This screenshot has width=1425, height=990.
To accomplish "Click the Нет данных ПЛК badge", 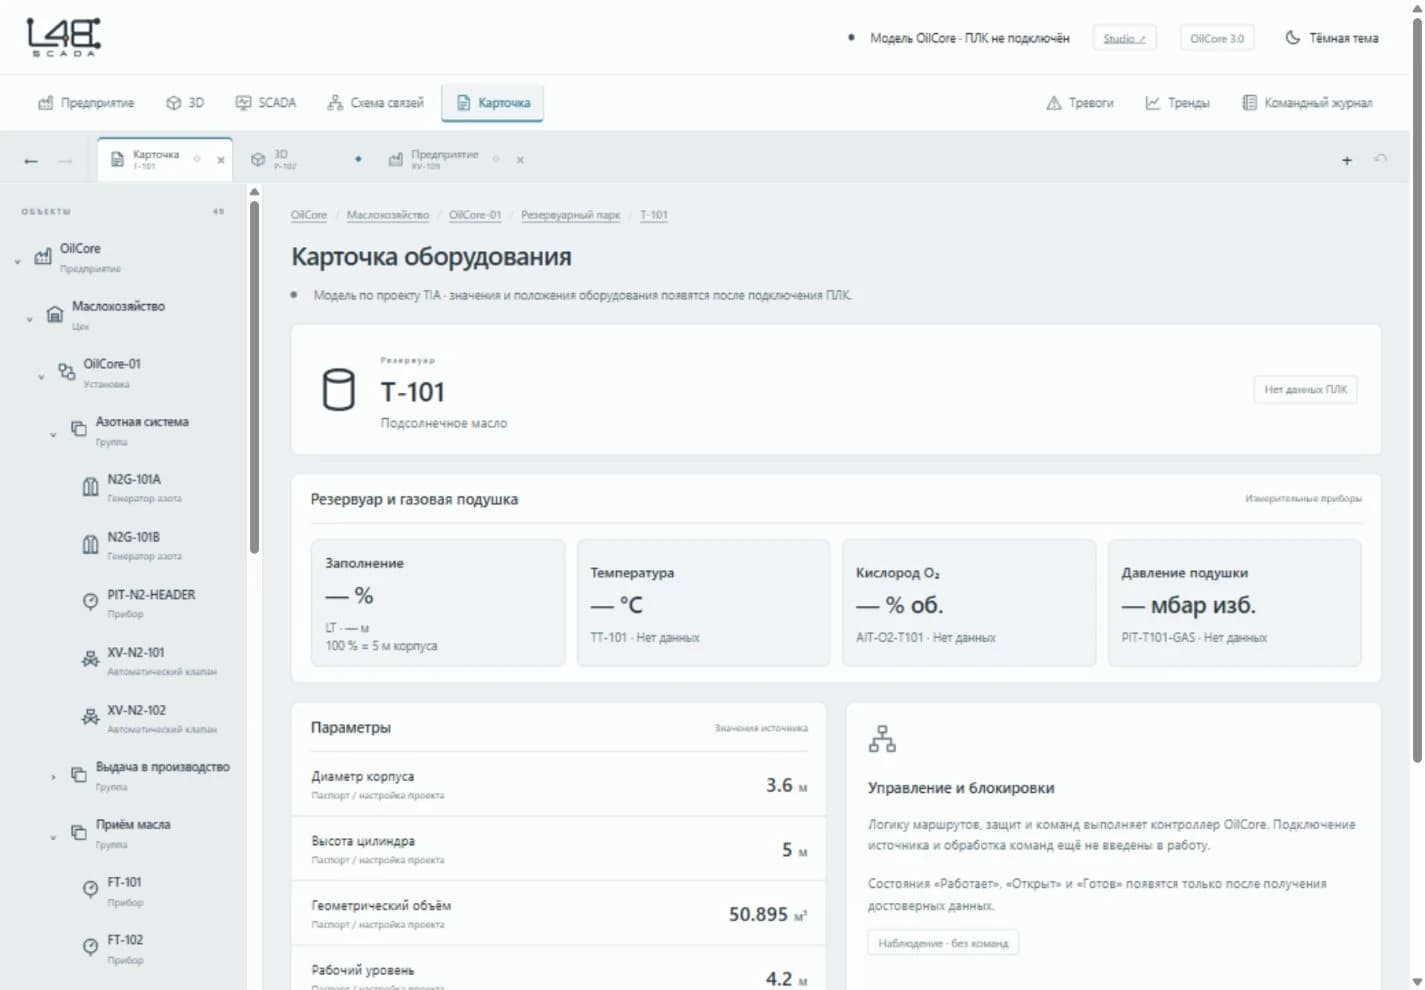I will (x=1305, y=389).
